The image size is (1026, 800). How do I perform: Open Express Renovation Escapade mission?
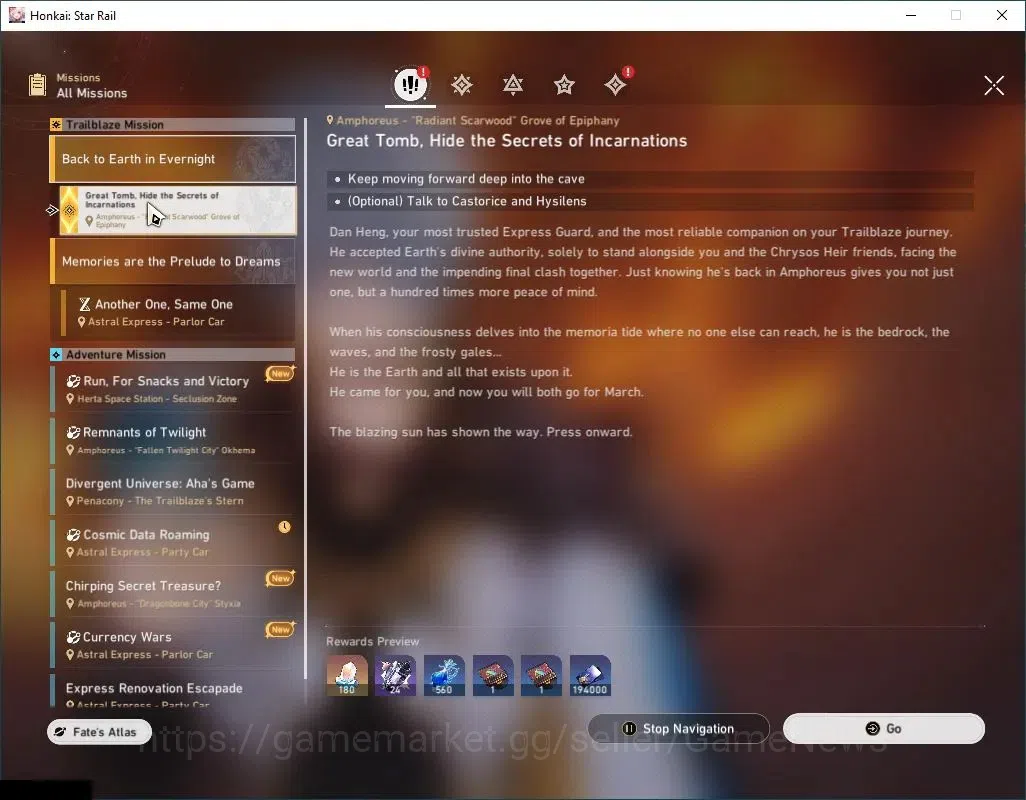pos(173,691)
